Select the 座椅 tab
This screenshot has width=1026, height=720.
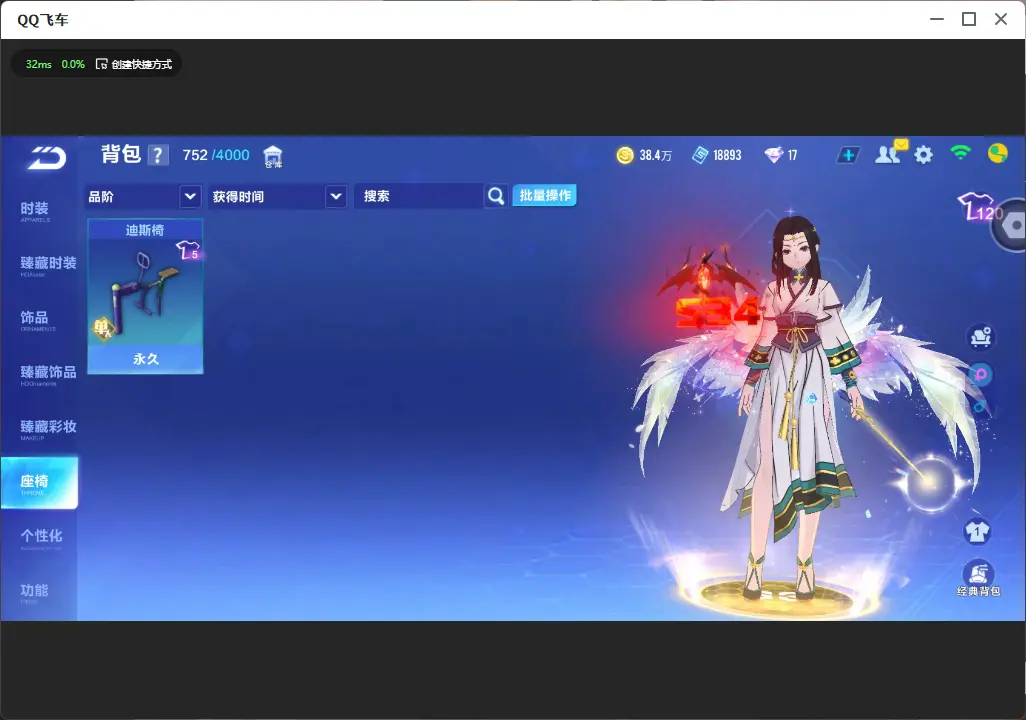pyautogui.click(x=39, y=483)
